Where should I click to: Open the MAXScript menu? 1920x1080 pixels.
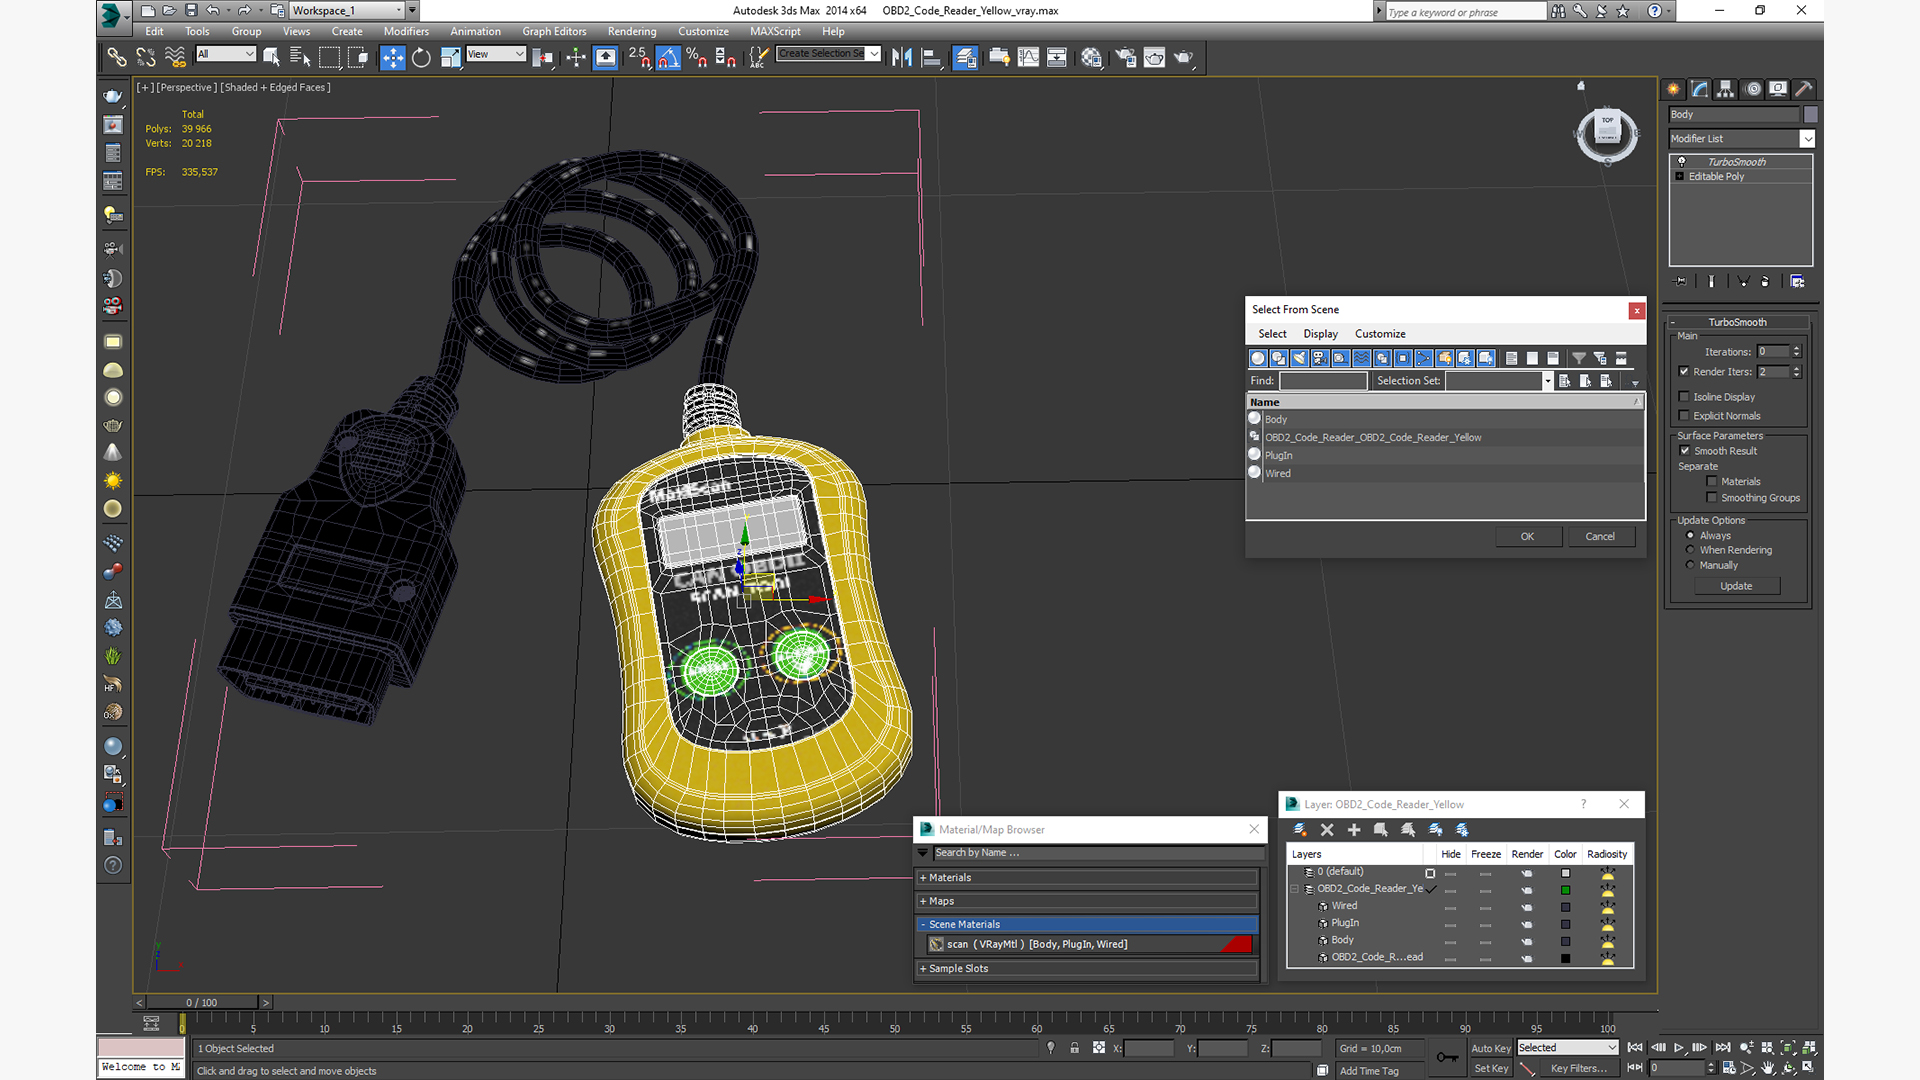click(x=775, y=31)
